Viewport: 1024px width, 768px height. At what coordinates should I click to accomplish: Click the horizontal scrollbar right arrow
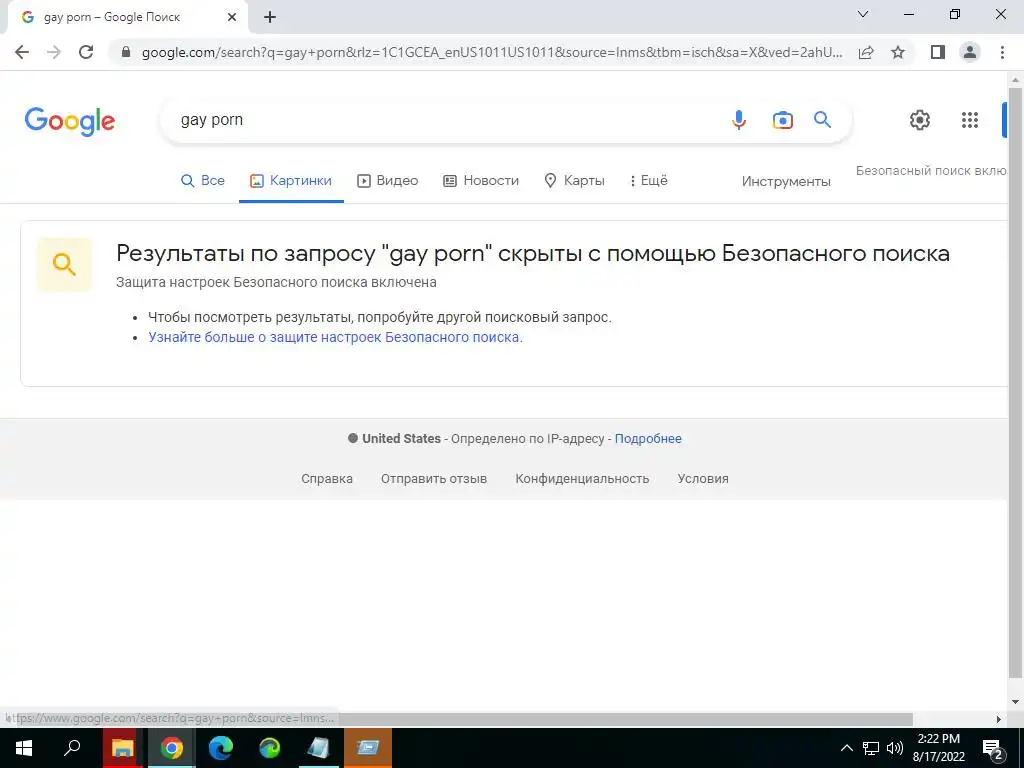999,719
